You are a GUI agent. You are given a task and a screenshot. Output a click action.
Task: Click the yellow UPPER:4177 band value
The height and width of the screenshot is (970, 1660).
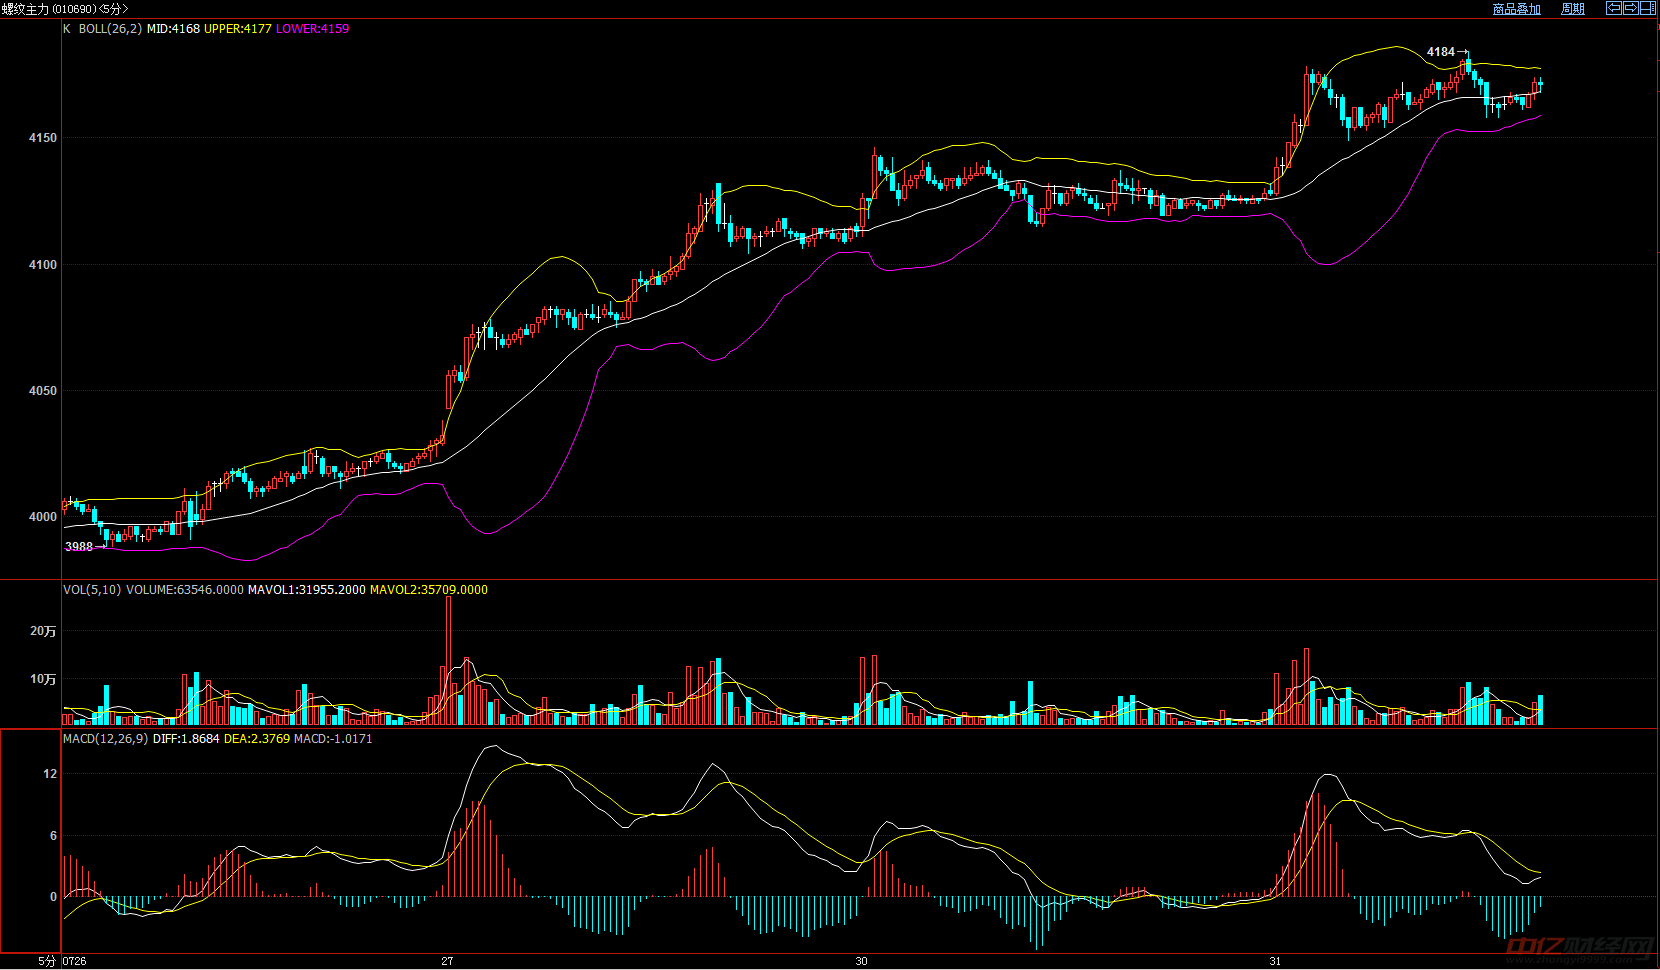[x=238, y=29]
